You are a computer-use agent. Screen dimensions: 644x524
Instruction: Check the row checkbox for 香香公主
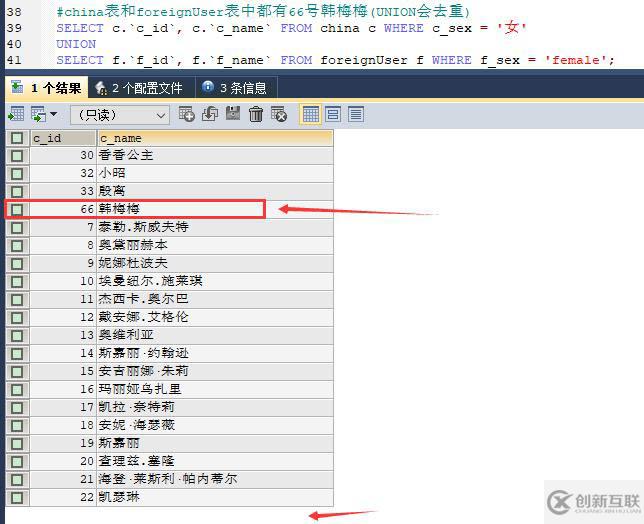click(17, 156)
